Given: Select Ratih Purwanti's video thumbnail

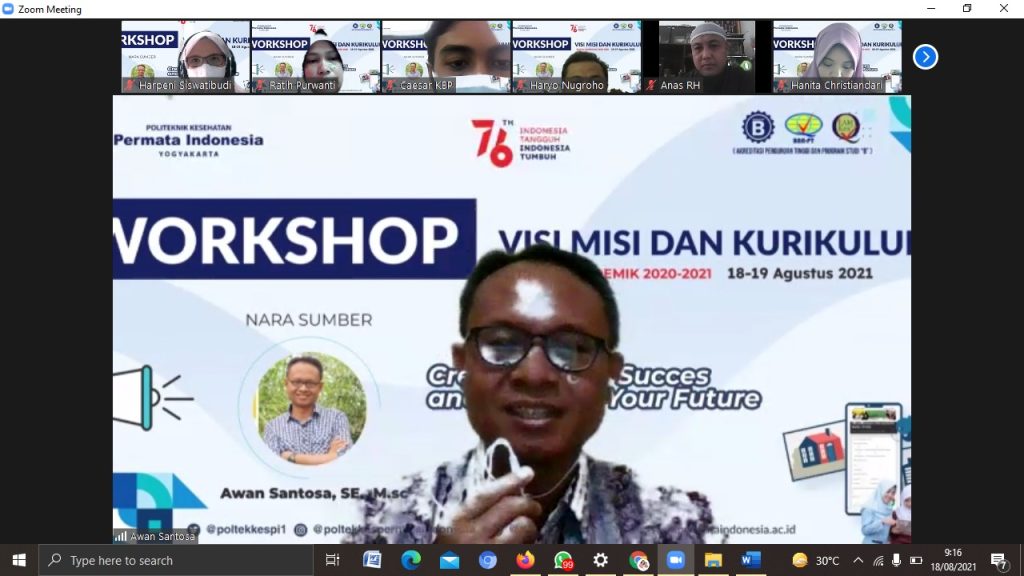Looking at the screenshot, I should (x=315, y=56).
